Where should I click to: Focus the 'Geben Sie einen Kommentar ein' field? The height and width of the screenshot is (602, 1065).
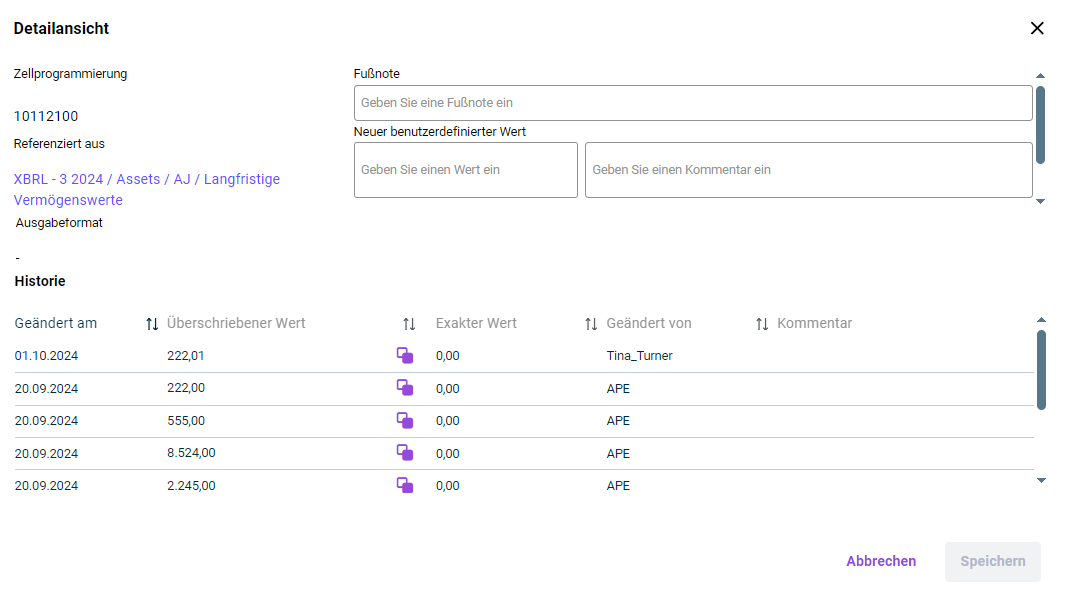click(808, 170)
